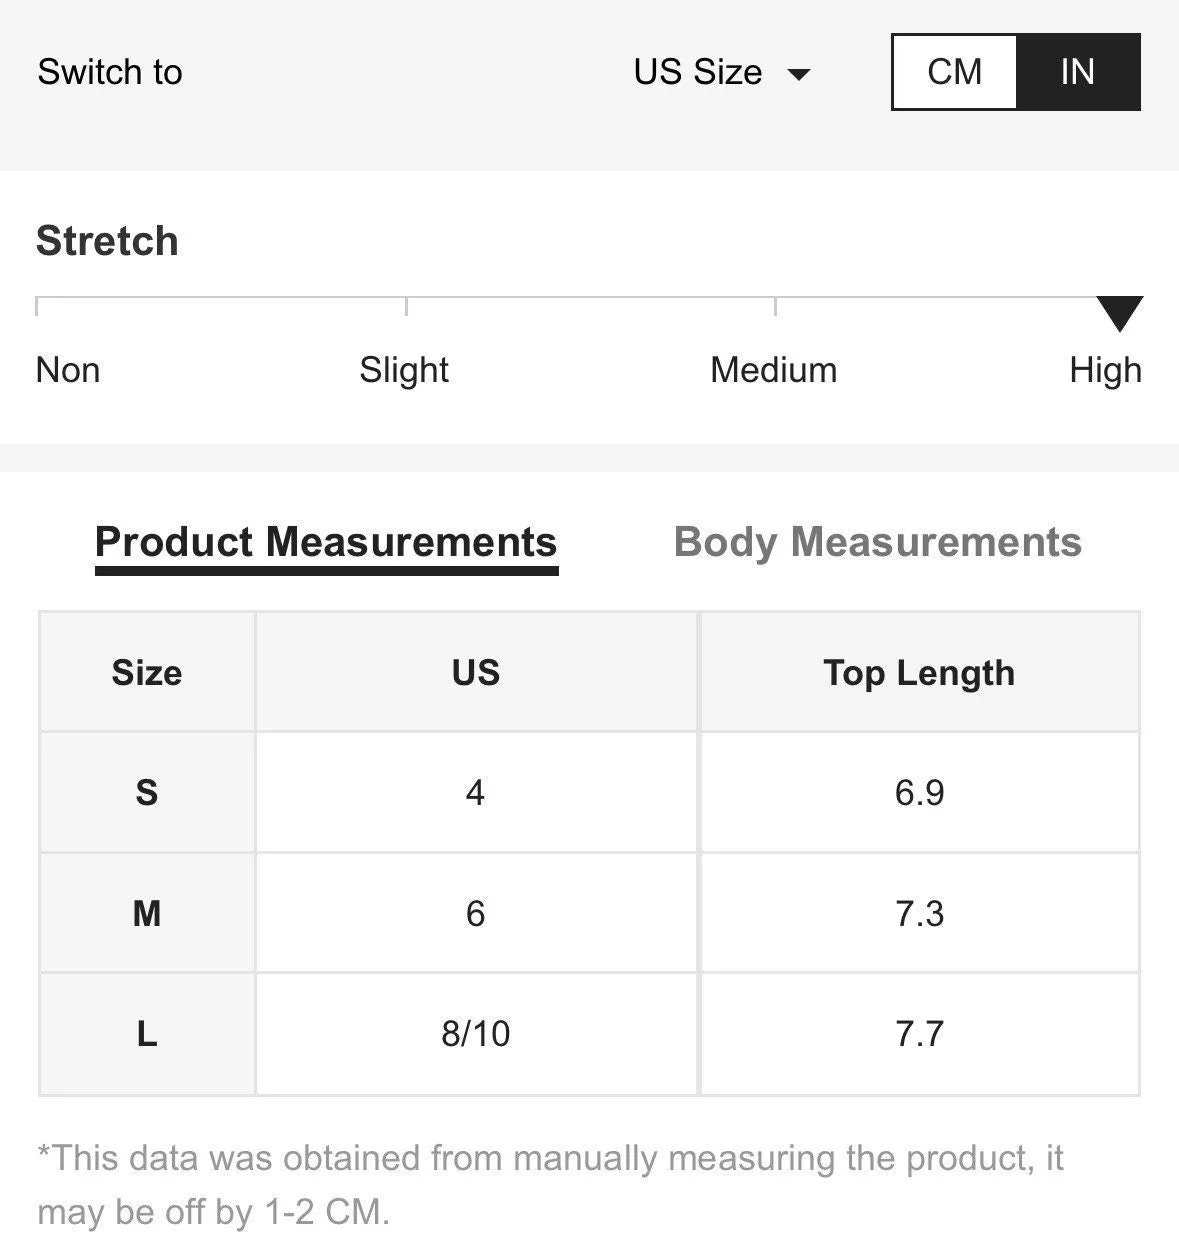Click the 8/10 US size cell

click(x=476, y=1034)
